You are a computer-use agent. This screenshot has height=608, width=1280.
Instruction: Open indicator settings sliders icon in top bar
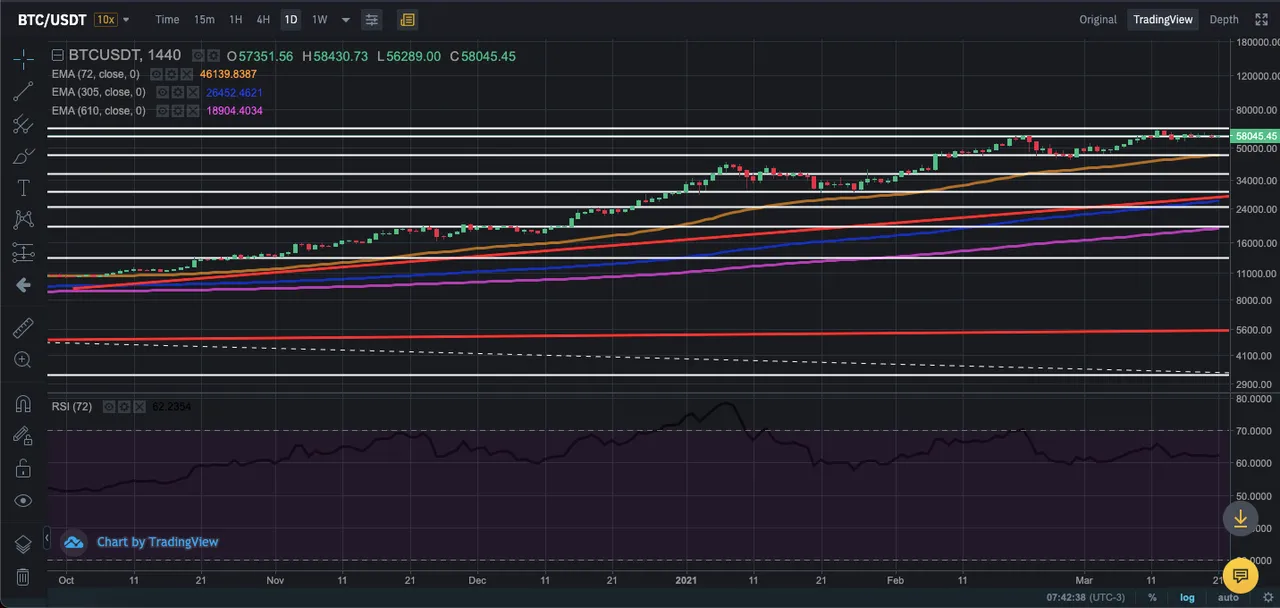click(372, 19)
